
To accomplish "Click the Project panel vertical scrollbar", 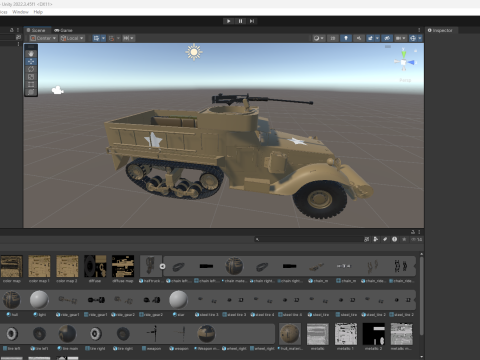I will pos(421,295).
